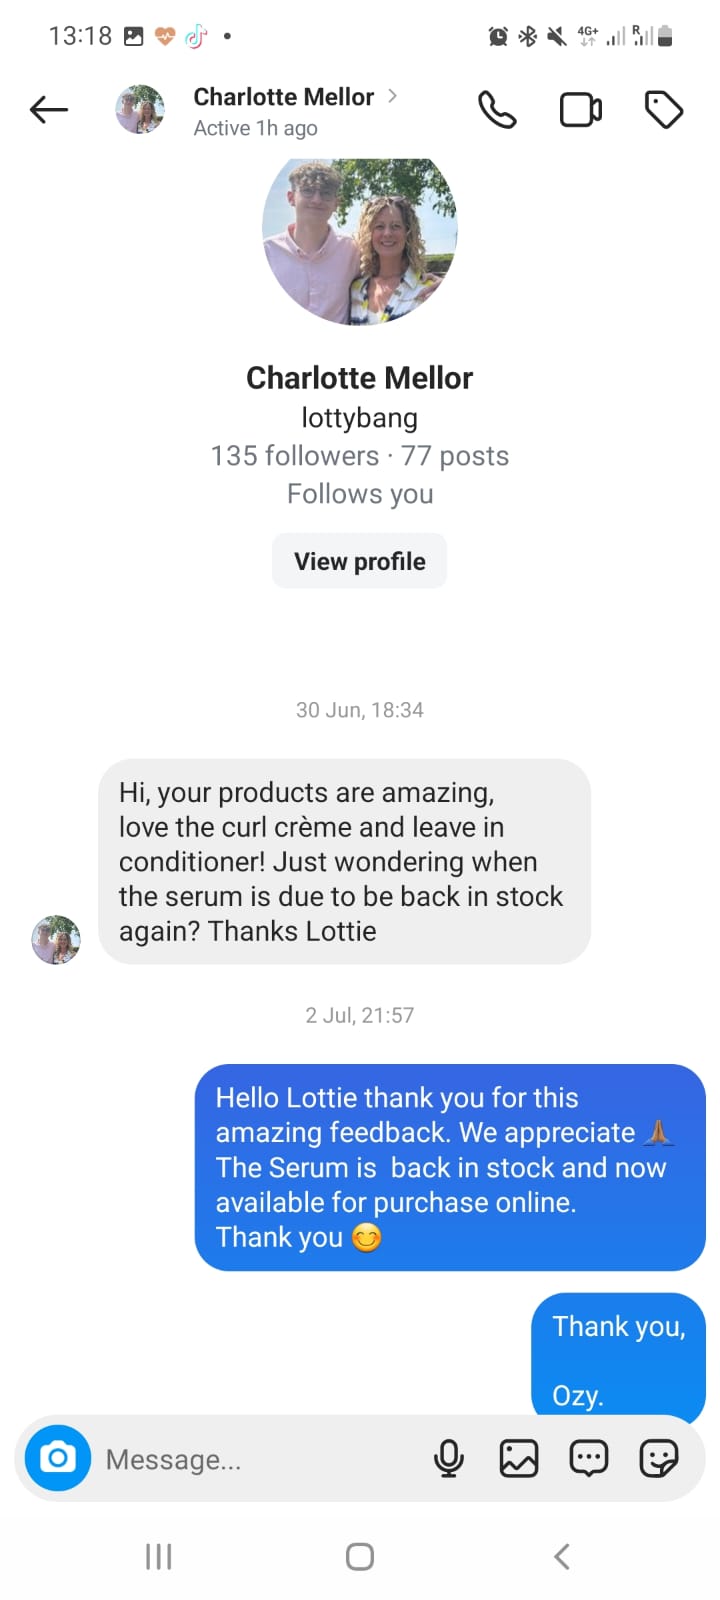Open the label tag icon in the header

pos(663,110)
